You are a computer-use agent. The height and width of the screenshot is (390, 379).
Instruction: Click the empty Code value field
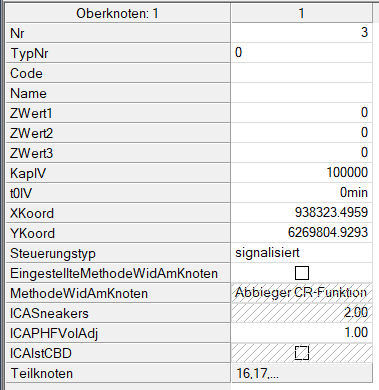coord(302,73)
